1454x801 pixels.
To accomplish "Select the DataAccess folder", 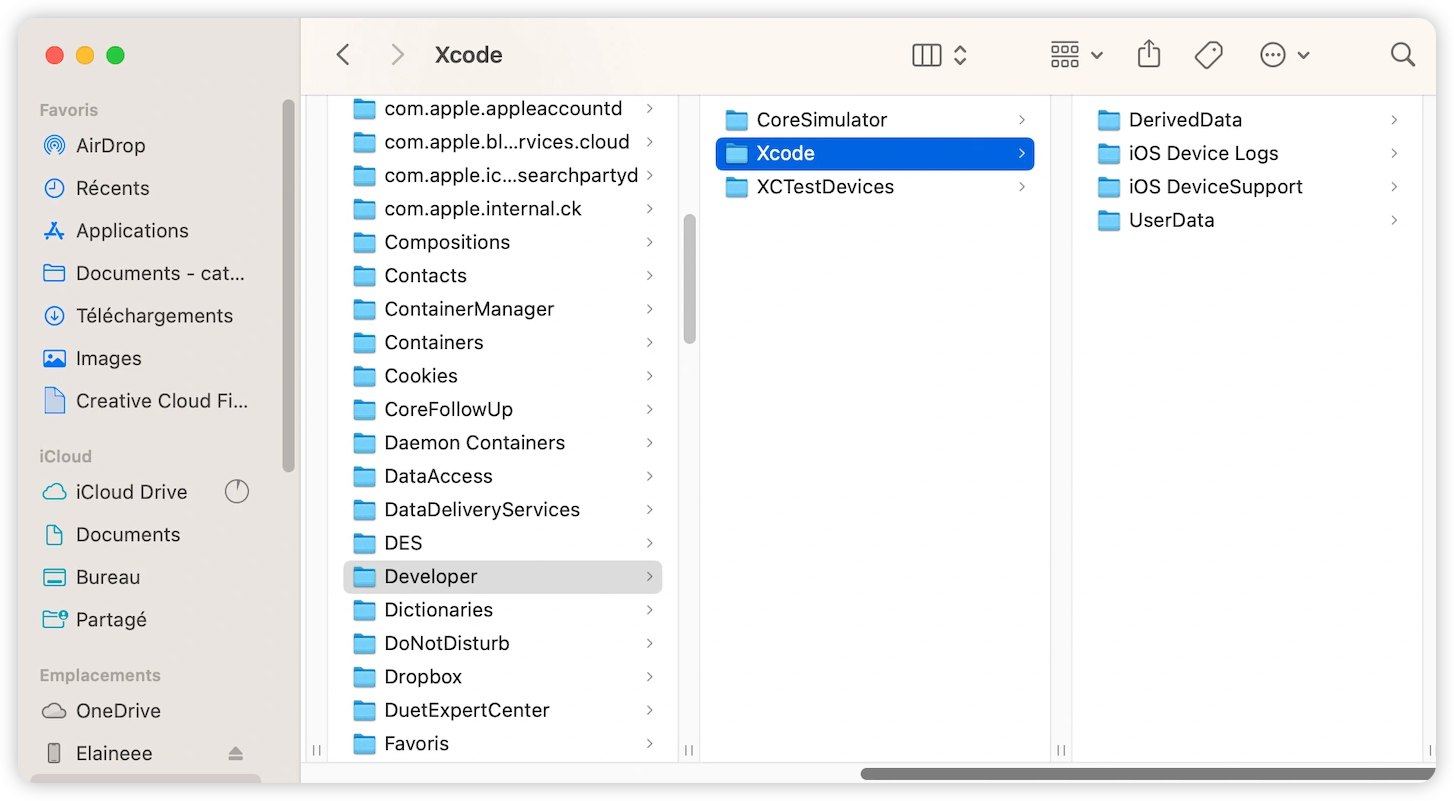I will [503, 476].
